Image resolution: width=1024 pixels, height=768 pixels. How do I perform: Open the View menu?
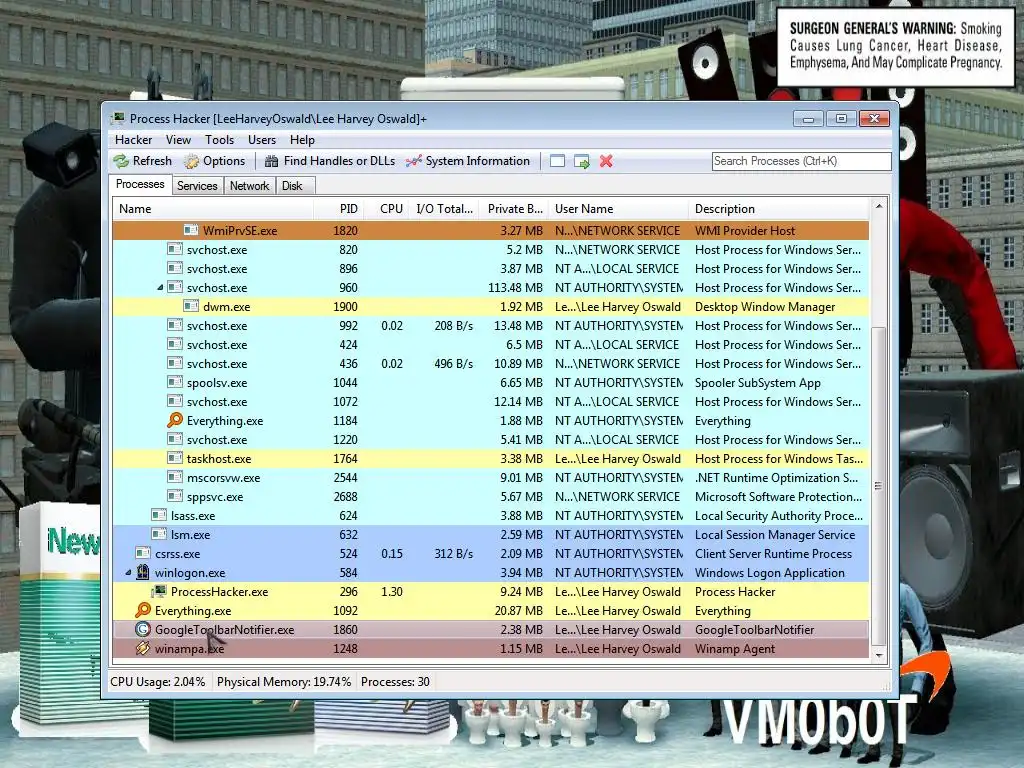tap(178, 140)
